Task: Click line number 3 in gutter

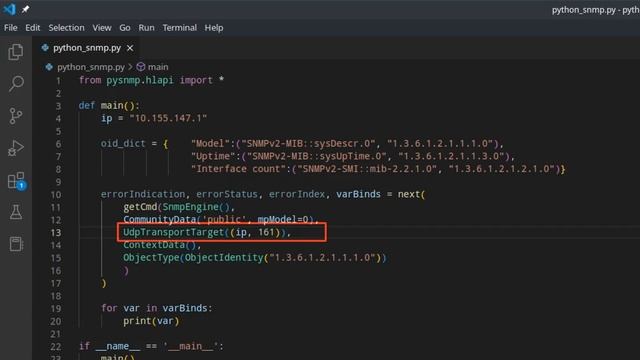Action: click(x=58, y=106)
